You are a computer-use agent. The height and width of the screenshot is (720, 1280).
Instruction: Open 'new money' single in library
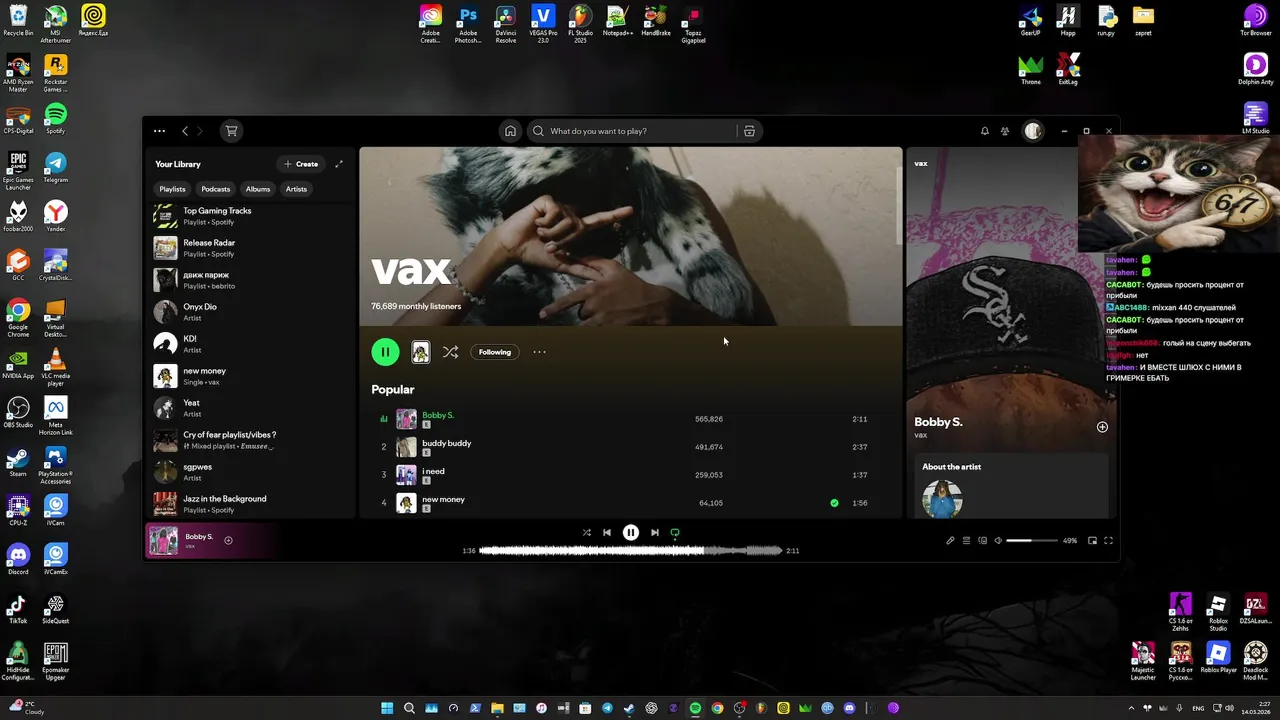tap(250, 376)
